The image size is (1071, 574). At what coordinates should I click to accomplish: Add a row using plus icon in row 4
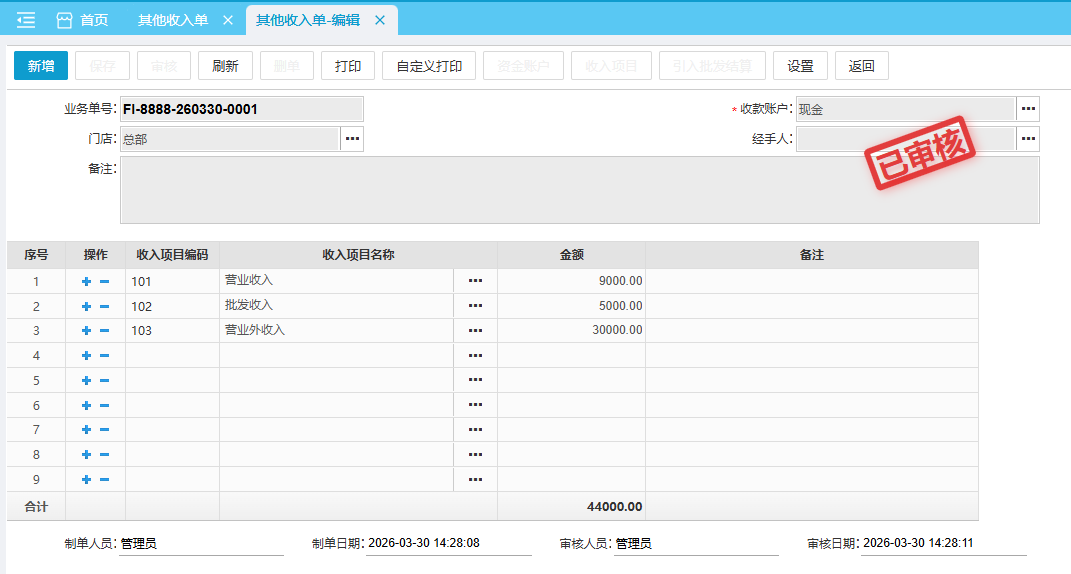(x=86, y=356)
